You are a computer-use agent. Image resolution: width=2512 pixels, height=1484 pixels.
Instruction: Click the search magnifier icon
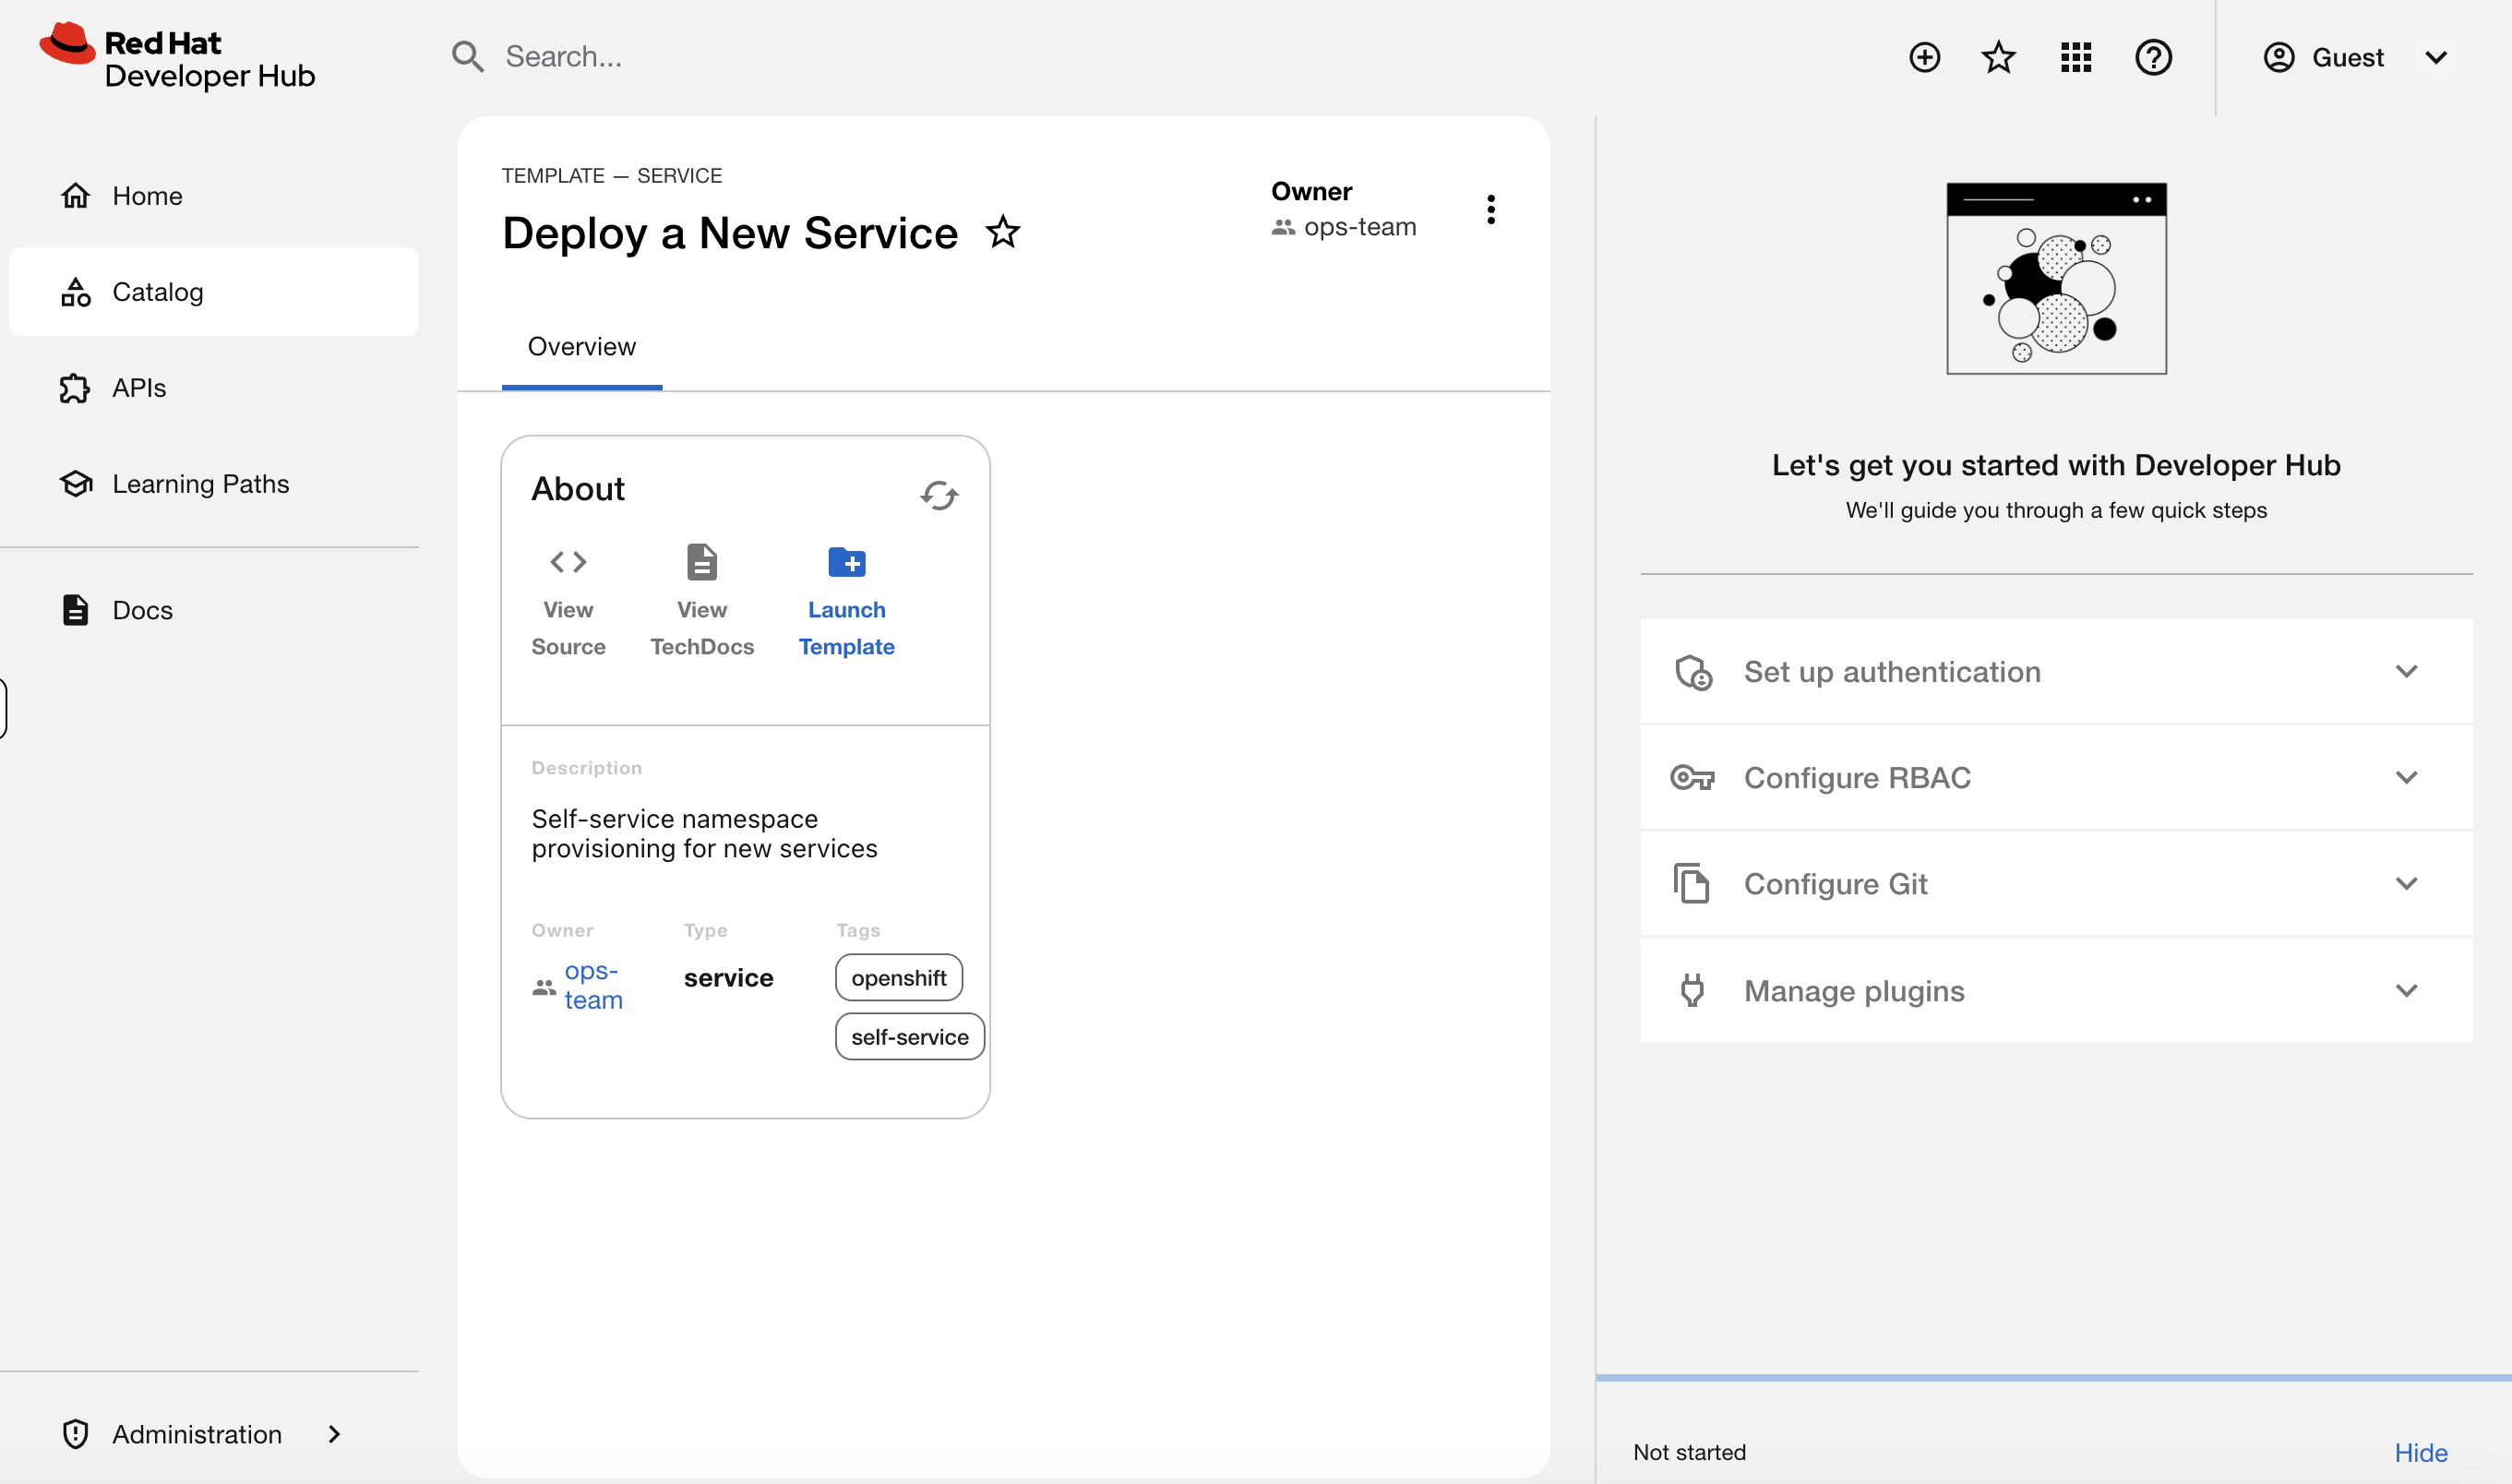(467, 57)
